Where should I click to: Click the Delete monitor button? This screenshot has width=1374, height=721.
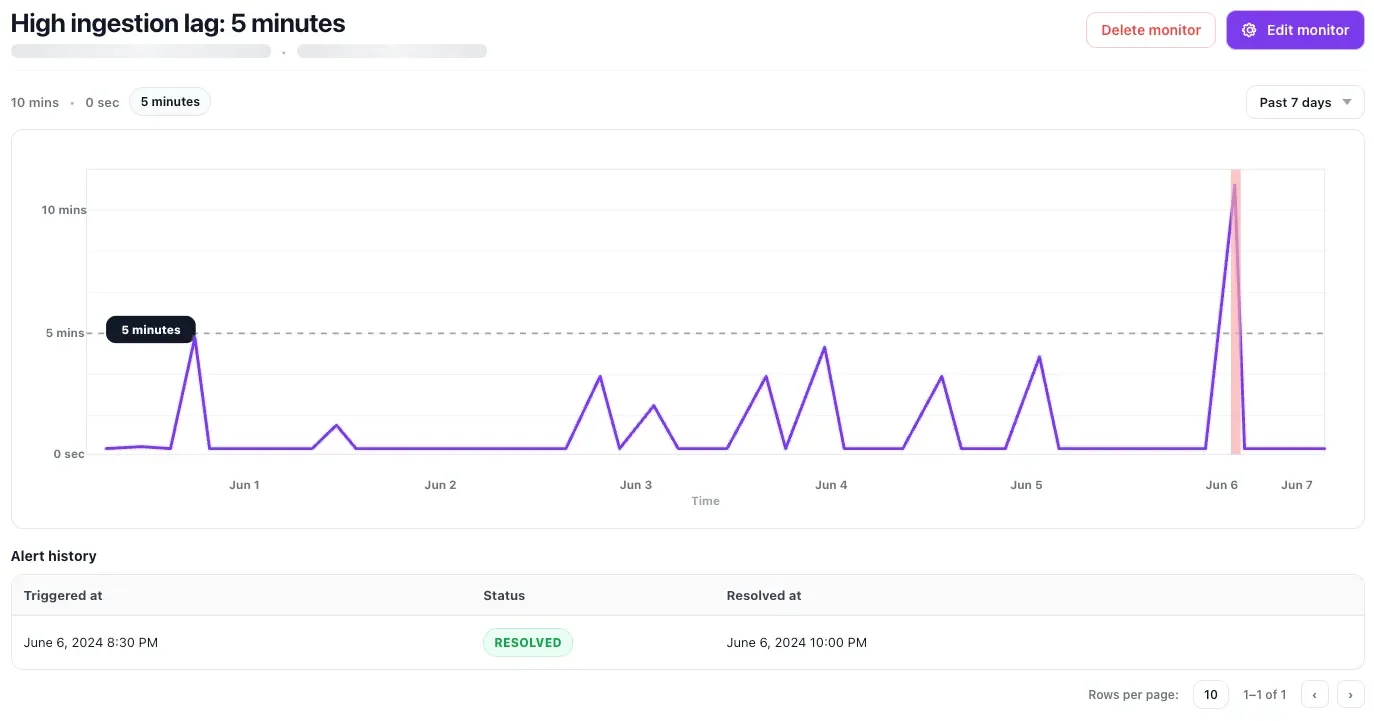click(1150, 30)
